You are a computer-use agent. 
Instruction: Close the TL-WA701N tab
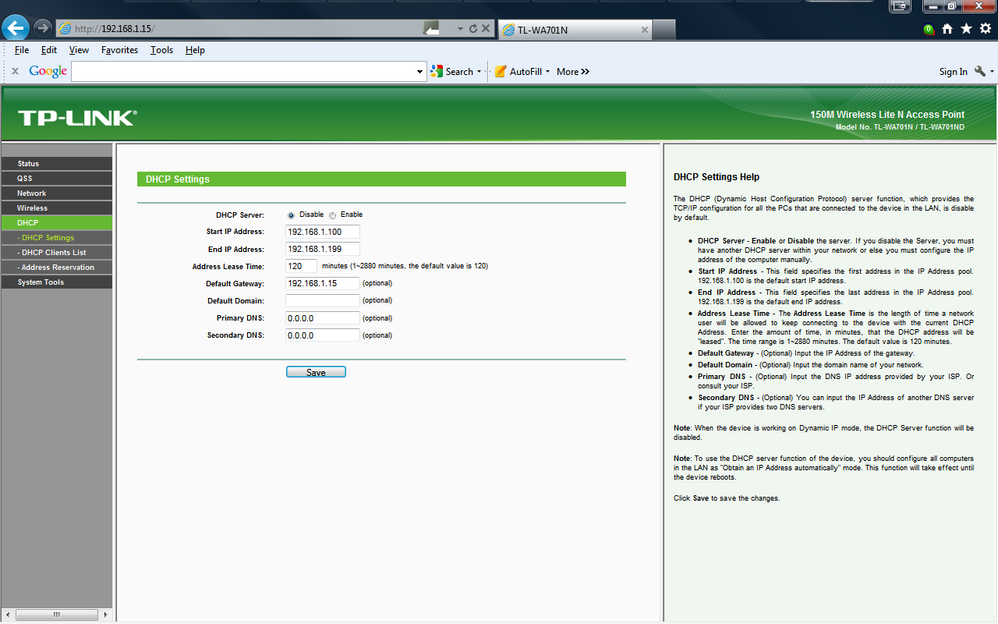(644, 30)
